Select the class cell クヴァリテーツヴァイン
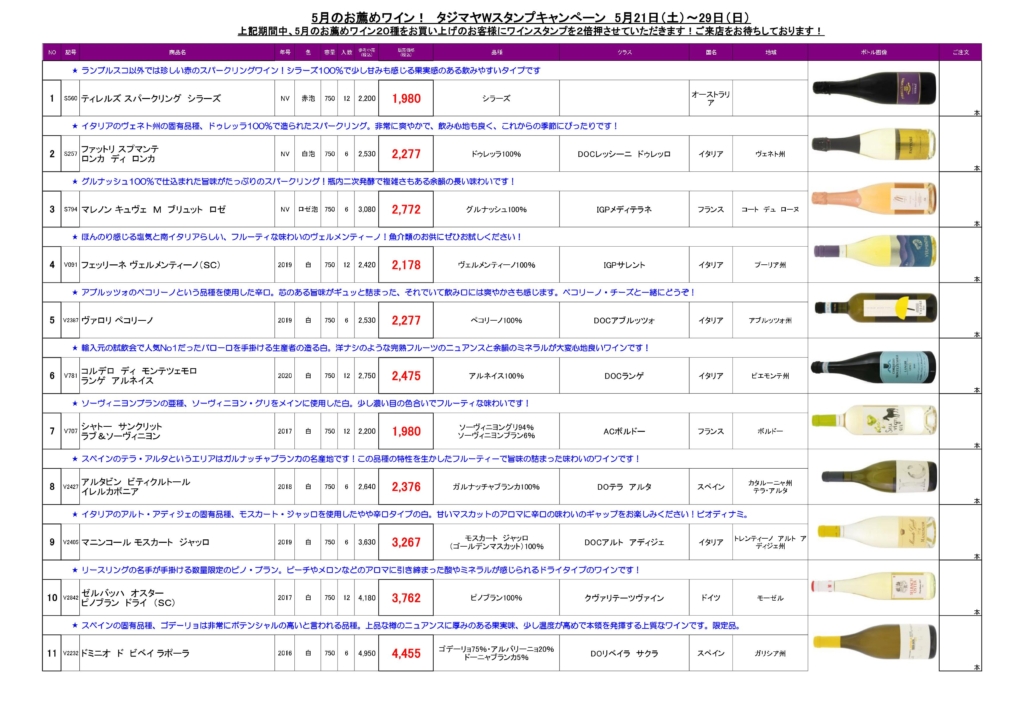Viewport: 1024px width, 724px height. 624,598
